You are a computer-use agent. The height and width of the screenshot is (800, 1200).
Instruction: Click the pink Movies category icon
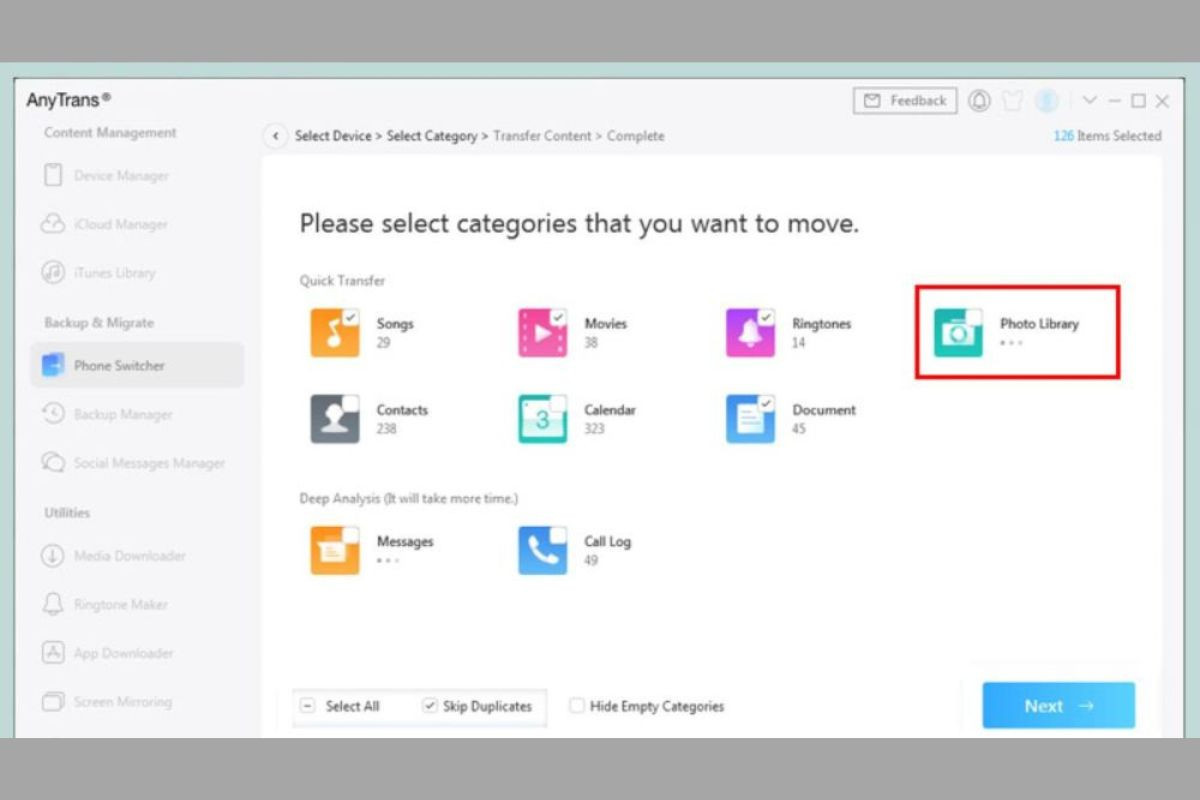[542, 333]
